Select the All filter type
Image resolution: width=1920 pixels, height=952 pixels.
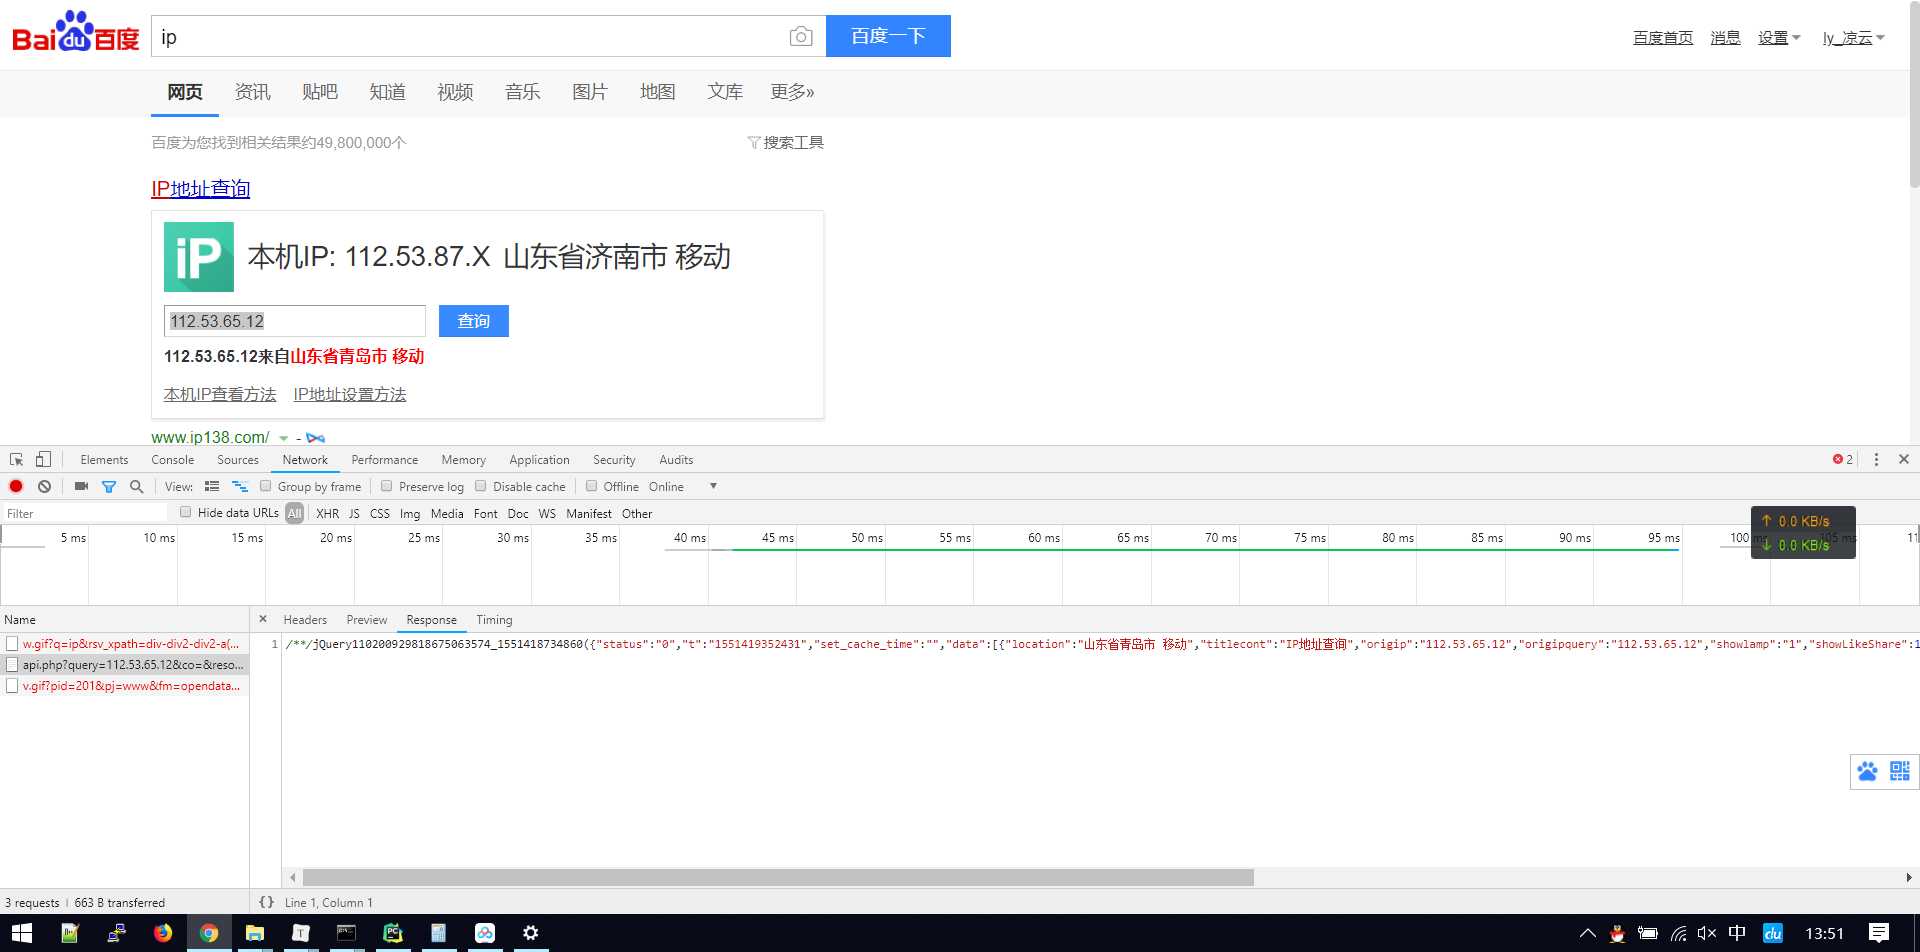pyautogui.click(x=294, y=513)
